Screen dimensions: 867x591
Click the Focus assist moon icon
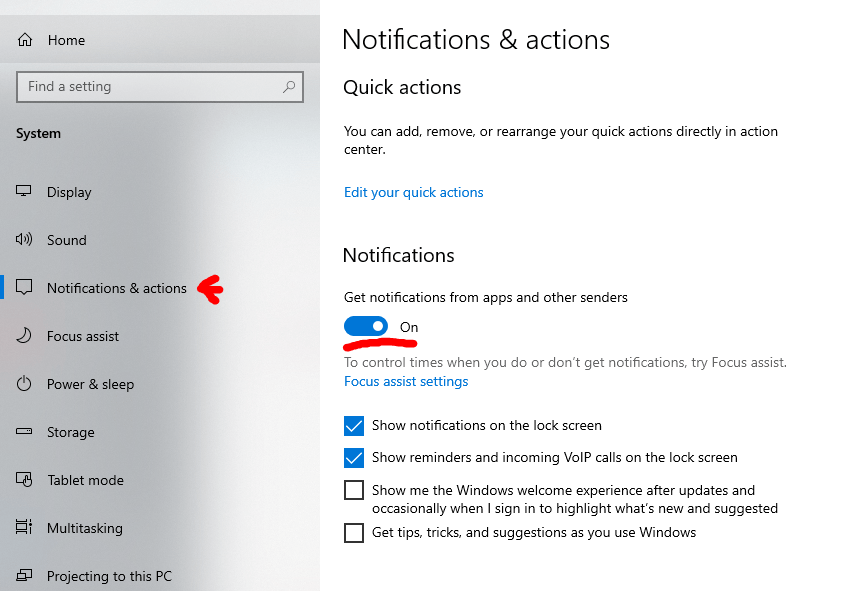click(25, 336)
